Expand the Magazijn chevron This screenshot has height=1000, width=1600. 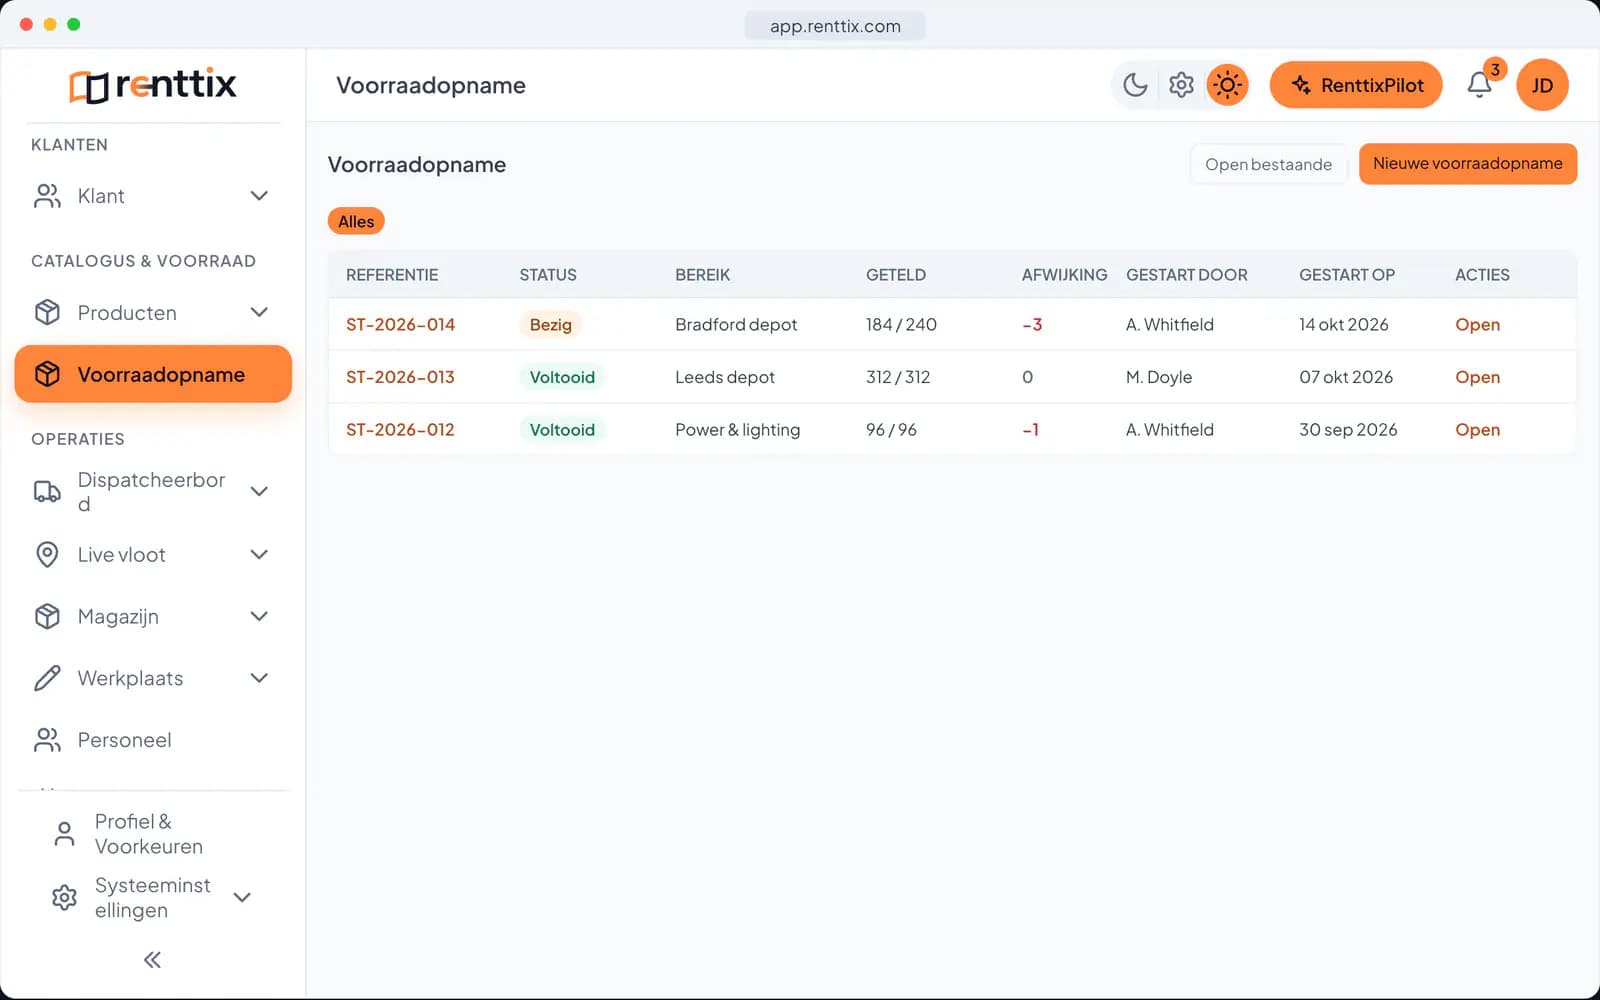coord(259,616)
